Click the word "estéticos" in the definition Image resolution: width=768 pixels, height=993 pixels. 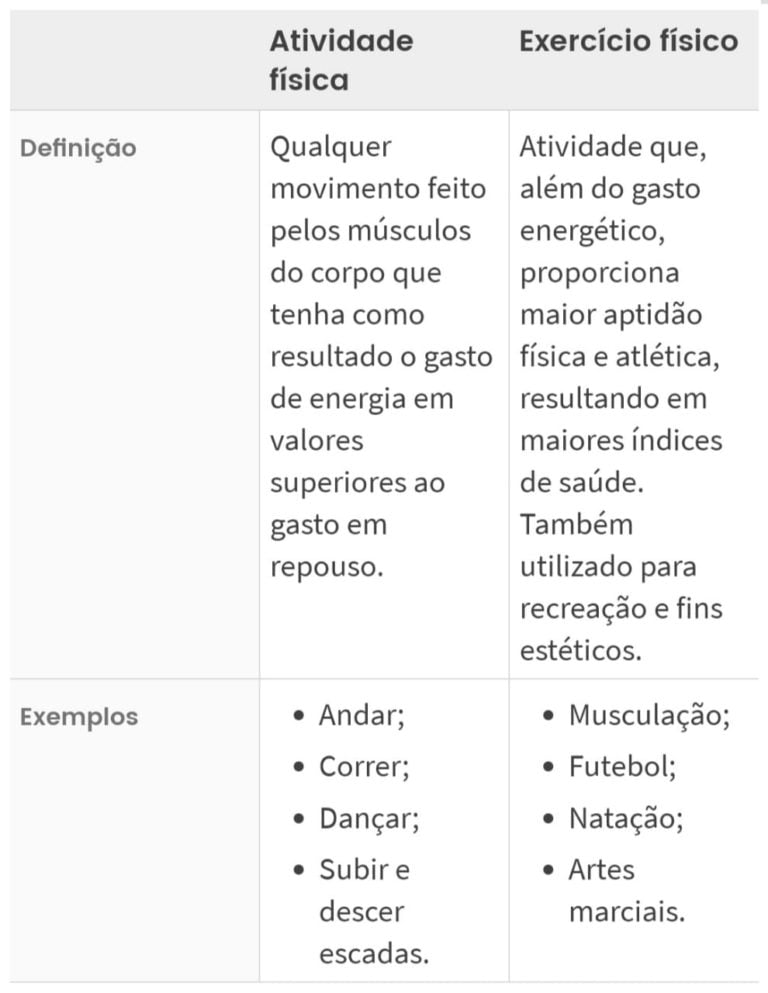point(580,651)
